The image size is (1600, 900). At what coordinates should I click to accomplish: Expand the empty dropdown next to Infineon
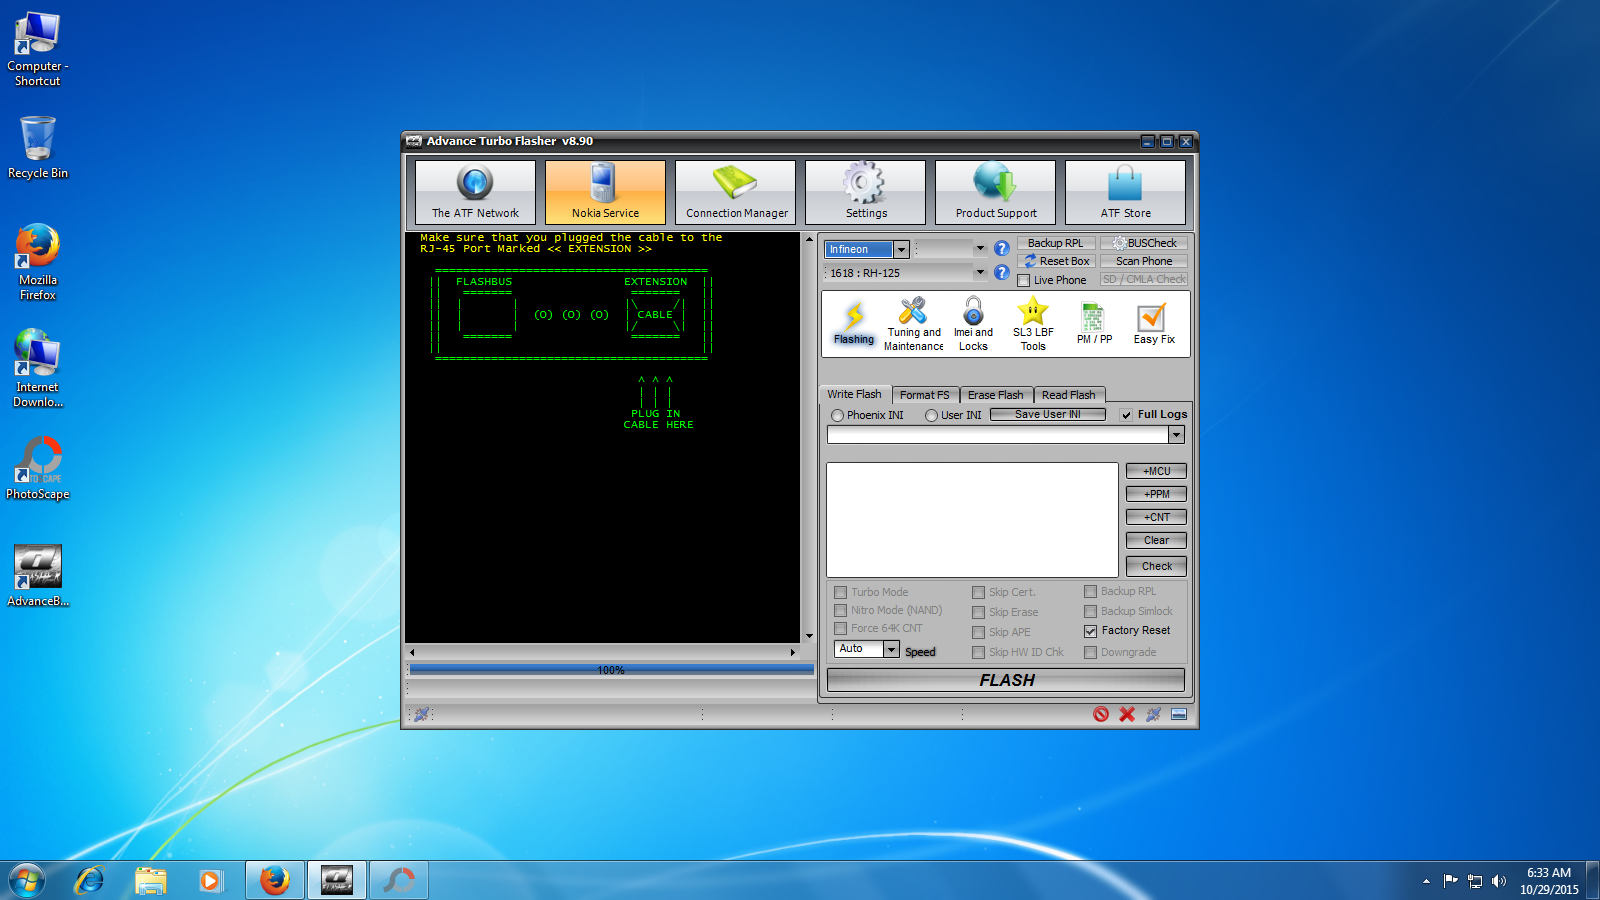[x=980, y=249]
